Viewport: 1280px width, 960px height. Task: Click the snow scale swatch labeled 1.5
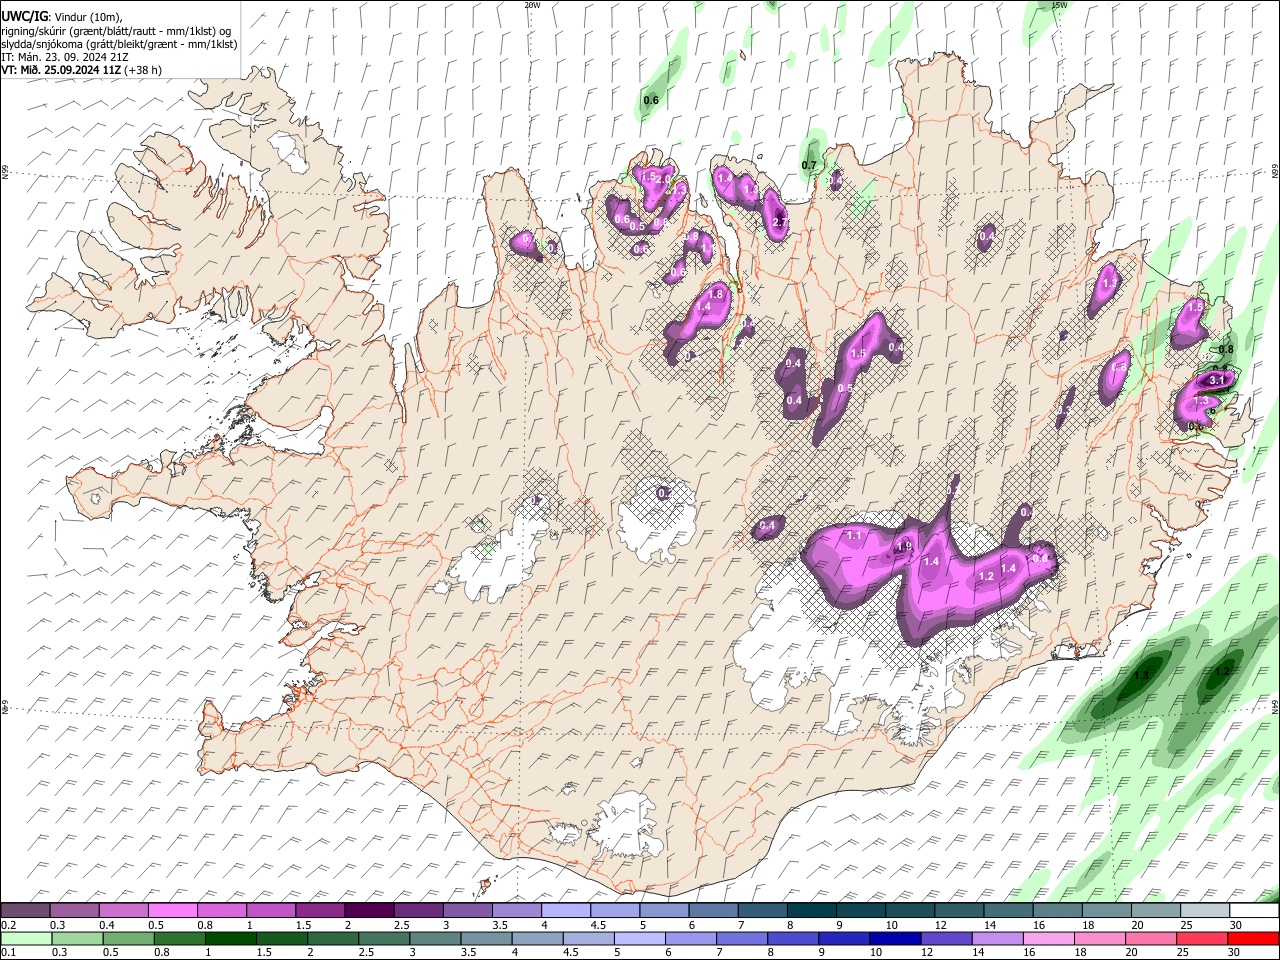point(320,911)
